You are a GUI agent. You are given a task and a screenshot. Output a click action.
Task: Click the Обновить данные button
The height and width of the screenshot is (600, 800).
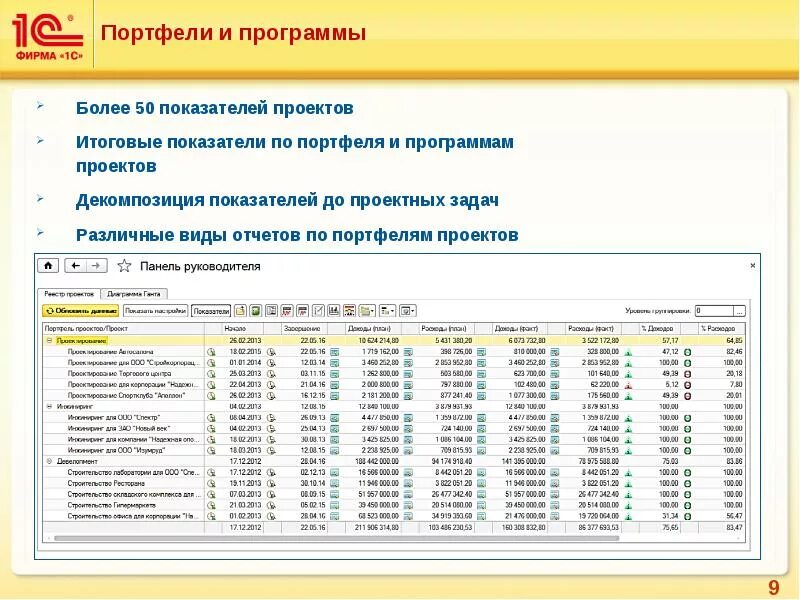[x=81, y=311]
